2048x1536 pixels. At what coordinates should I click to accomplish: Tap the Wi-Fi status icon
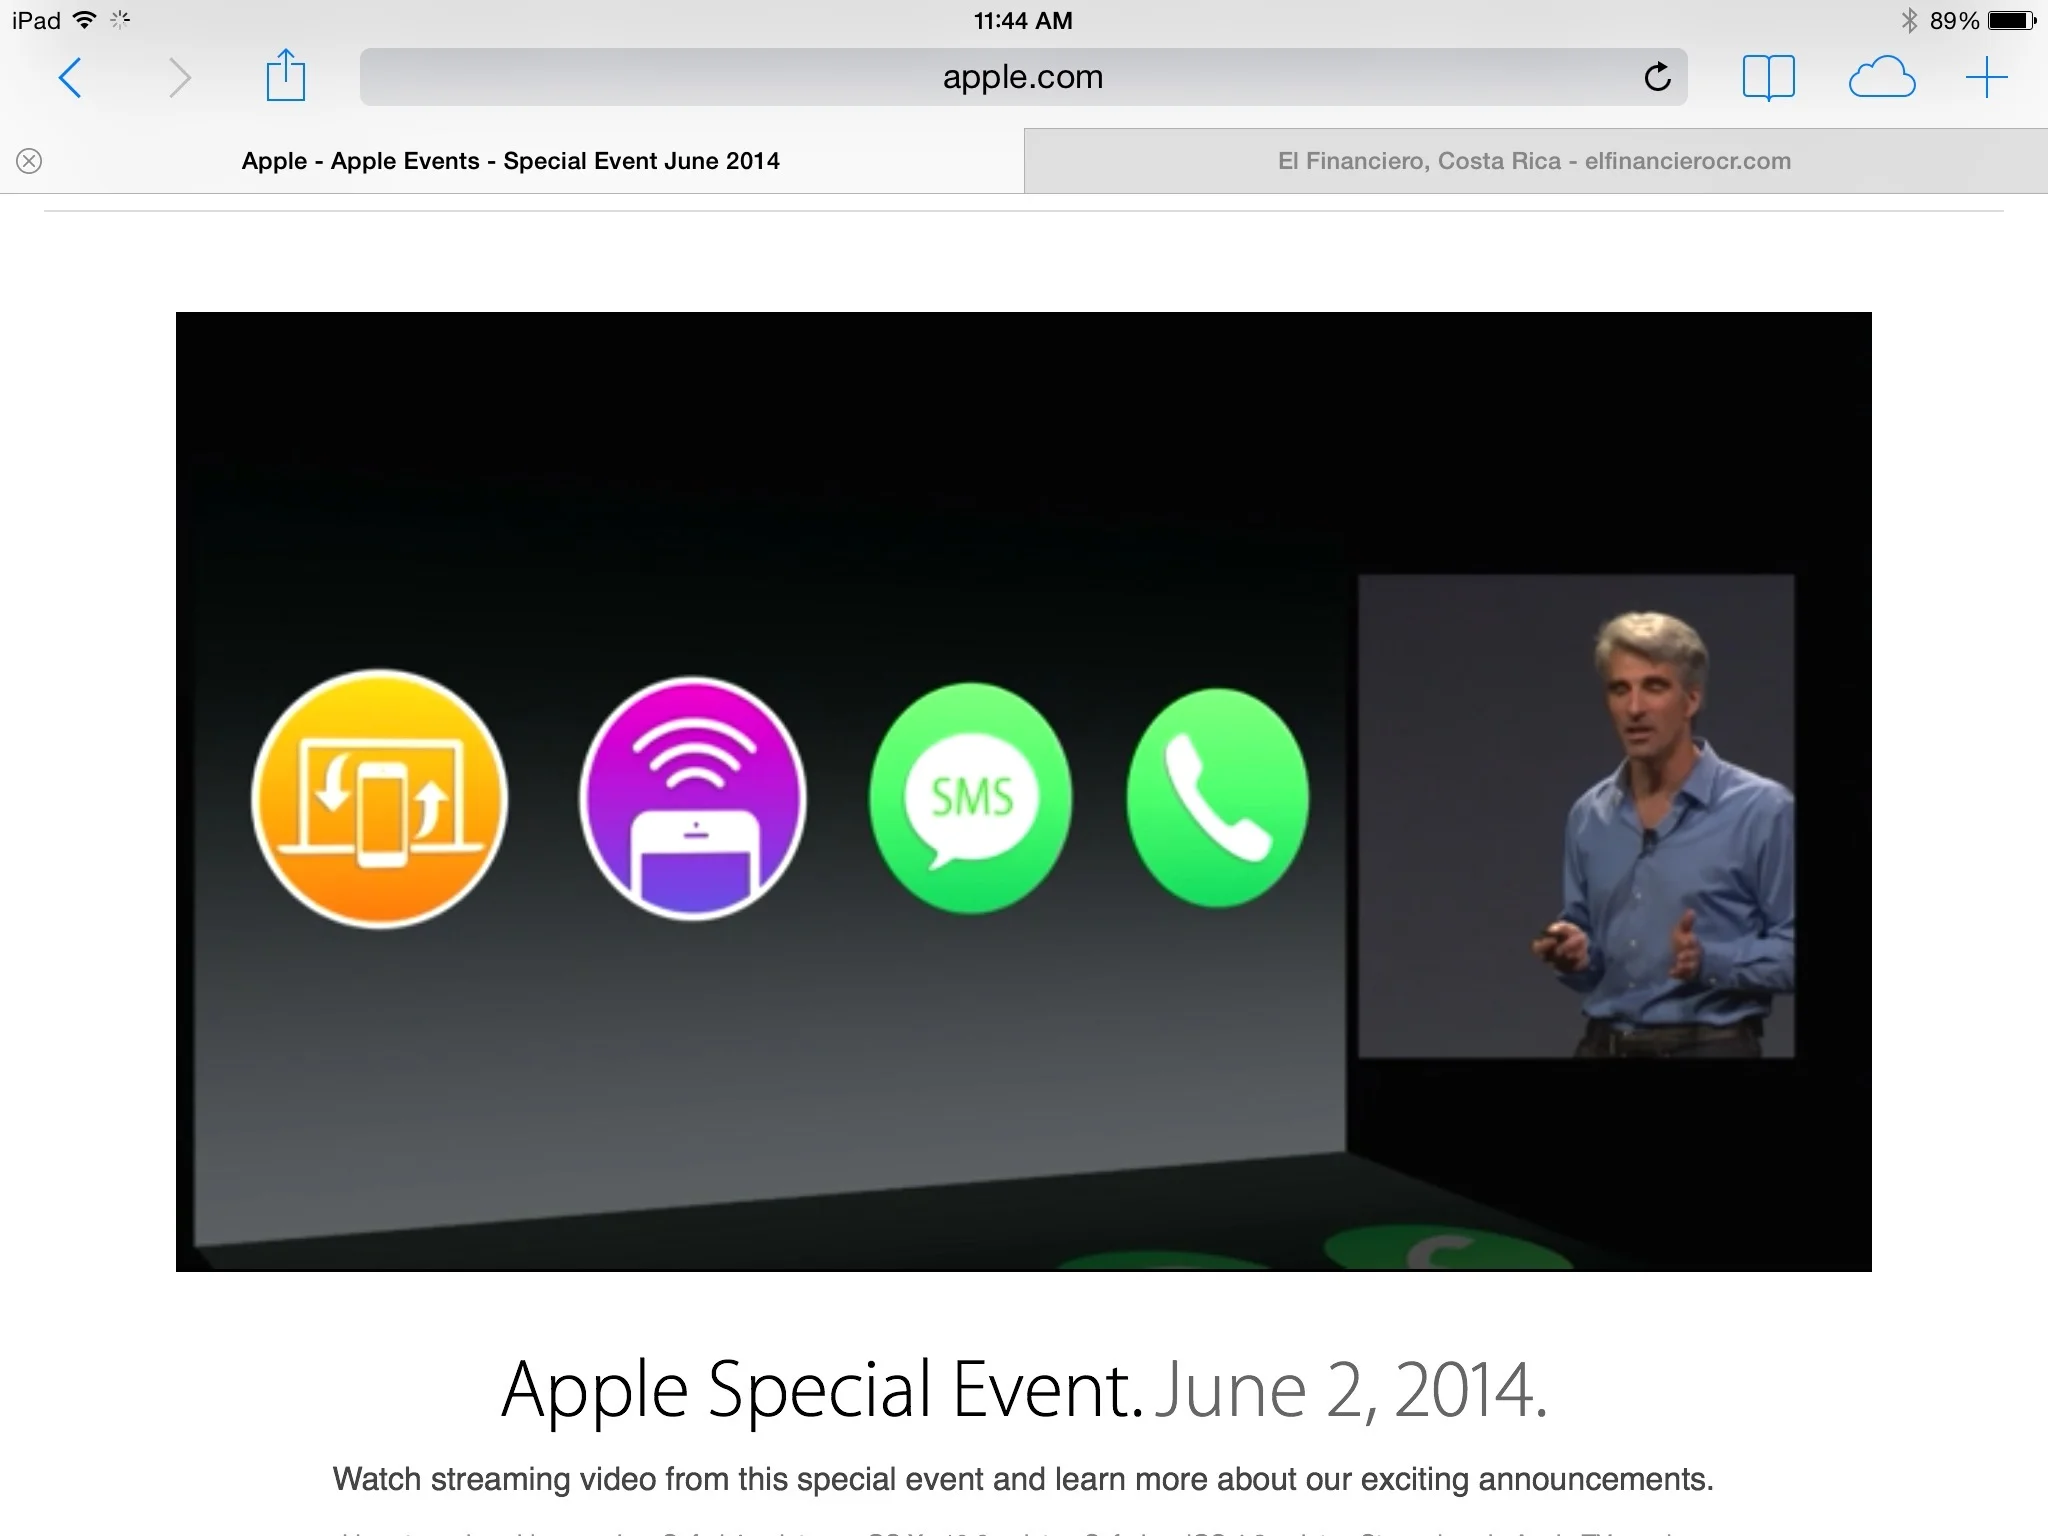(86, 20)
